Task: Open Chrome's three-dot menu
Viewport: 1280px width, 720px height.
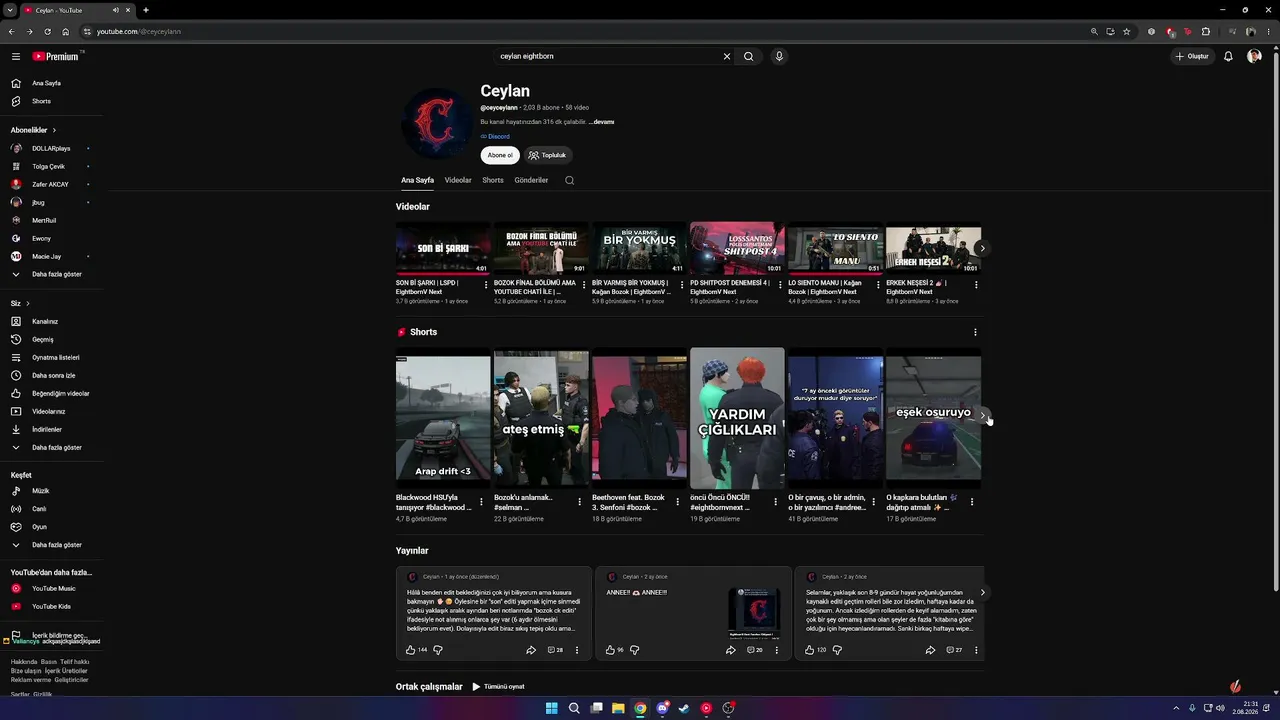Action: [1270, 31]
